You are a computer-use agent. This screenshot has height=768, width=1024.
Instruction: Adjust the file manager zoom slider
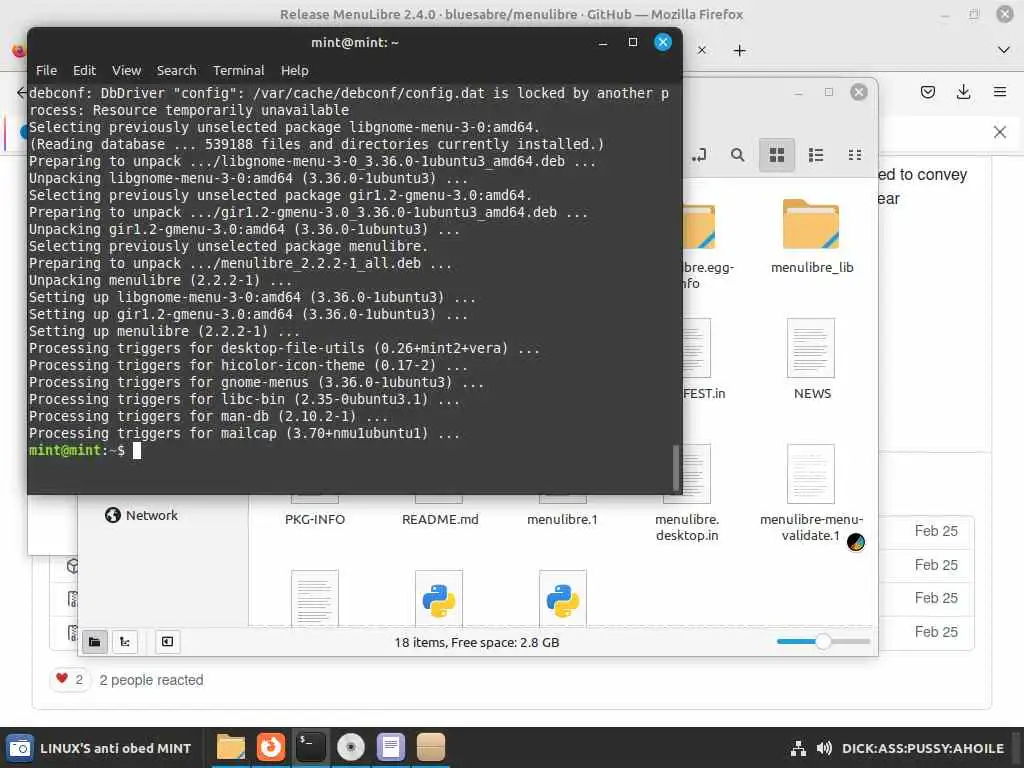coord(823,642)
